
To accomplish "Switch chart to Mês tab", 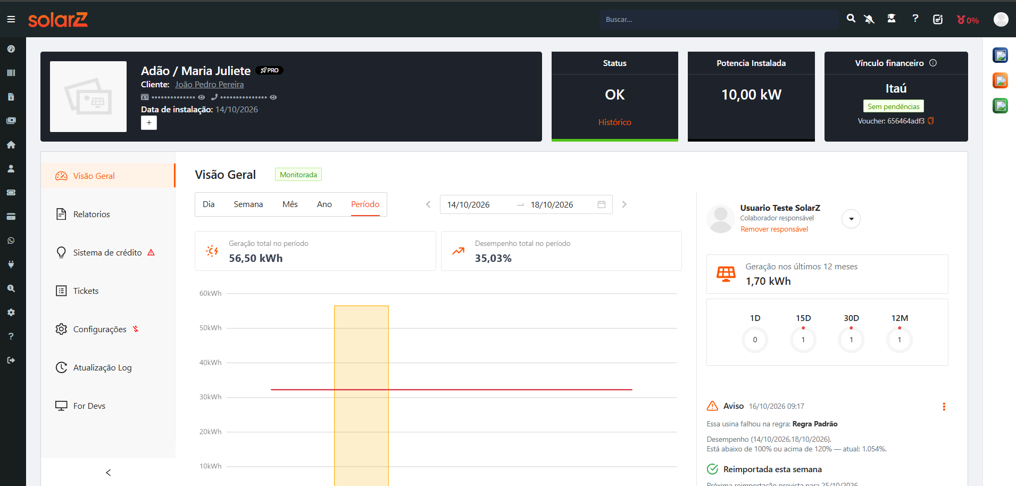I will coord(290,204).
